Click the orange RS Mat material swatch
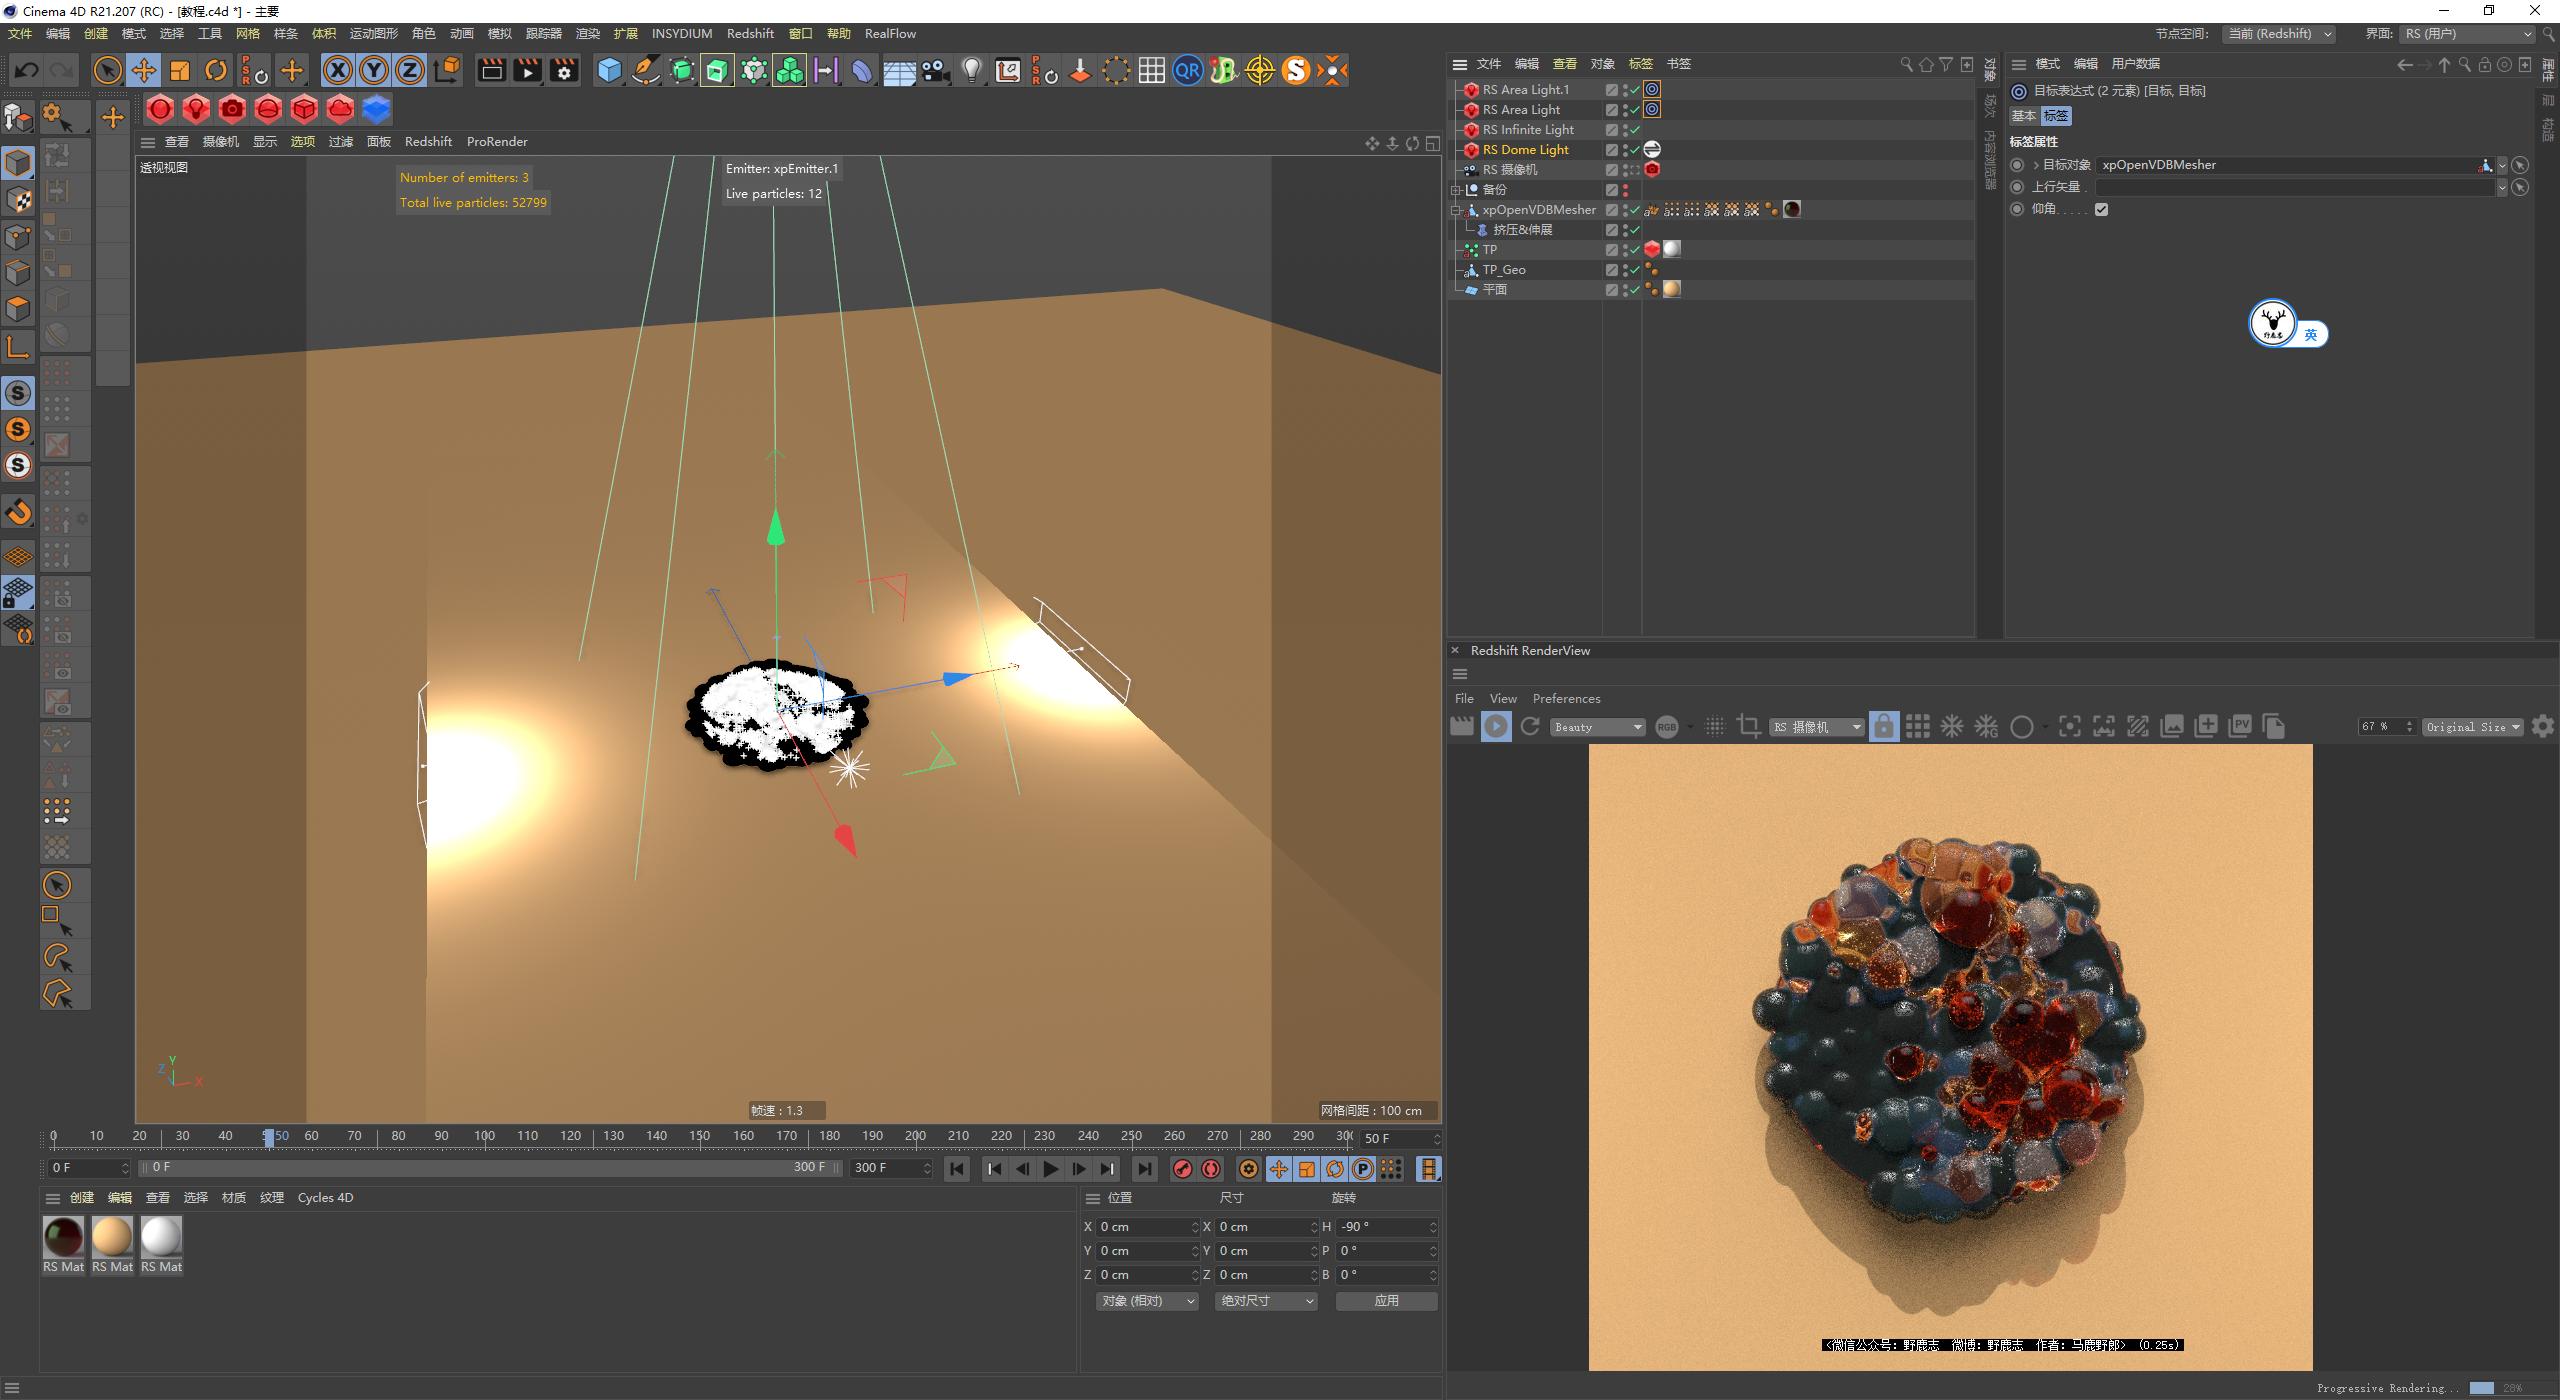Image resolution: width=2560 pixels, height=1400 pixels. [x=112, y=1238]
